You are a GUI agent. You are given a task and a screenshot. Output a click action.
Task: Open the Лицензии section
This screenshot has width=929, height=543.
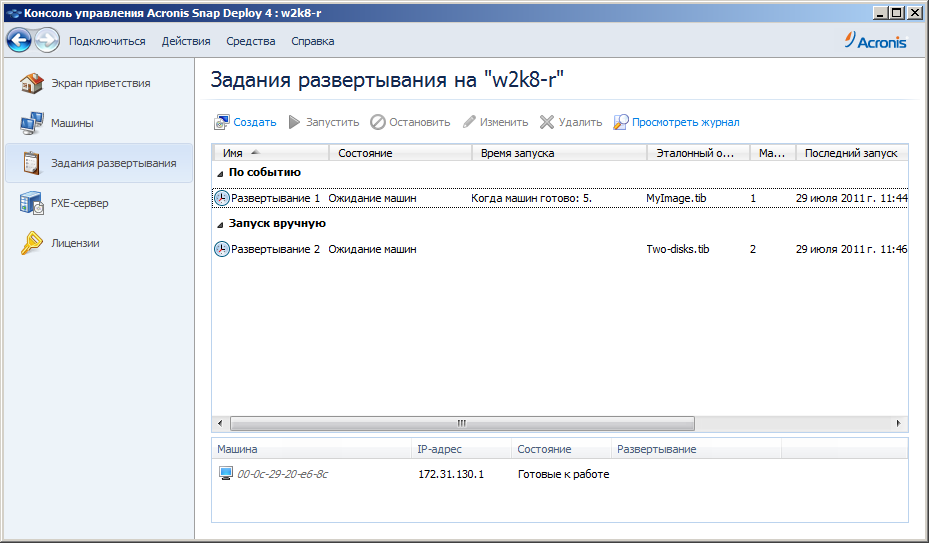pyautogui.click(x=75, y=243)
